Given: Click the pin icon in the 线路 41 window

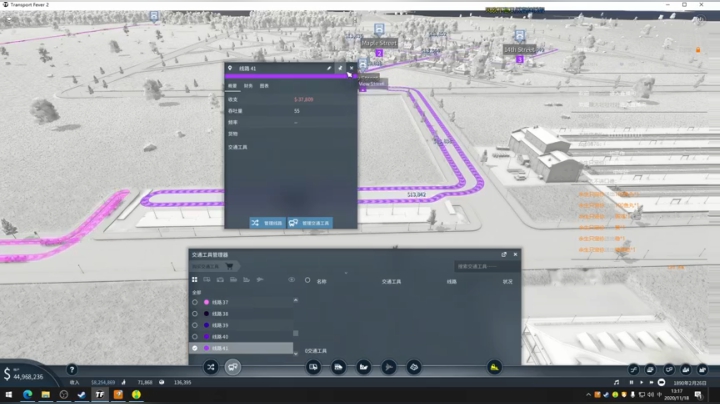Looking at the screenshot, I should tap(340, 68).
